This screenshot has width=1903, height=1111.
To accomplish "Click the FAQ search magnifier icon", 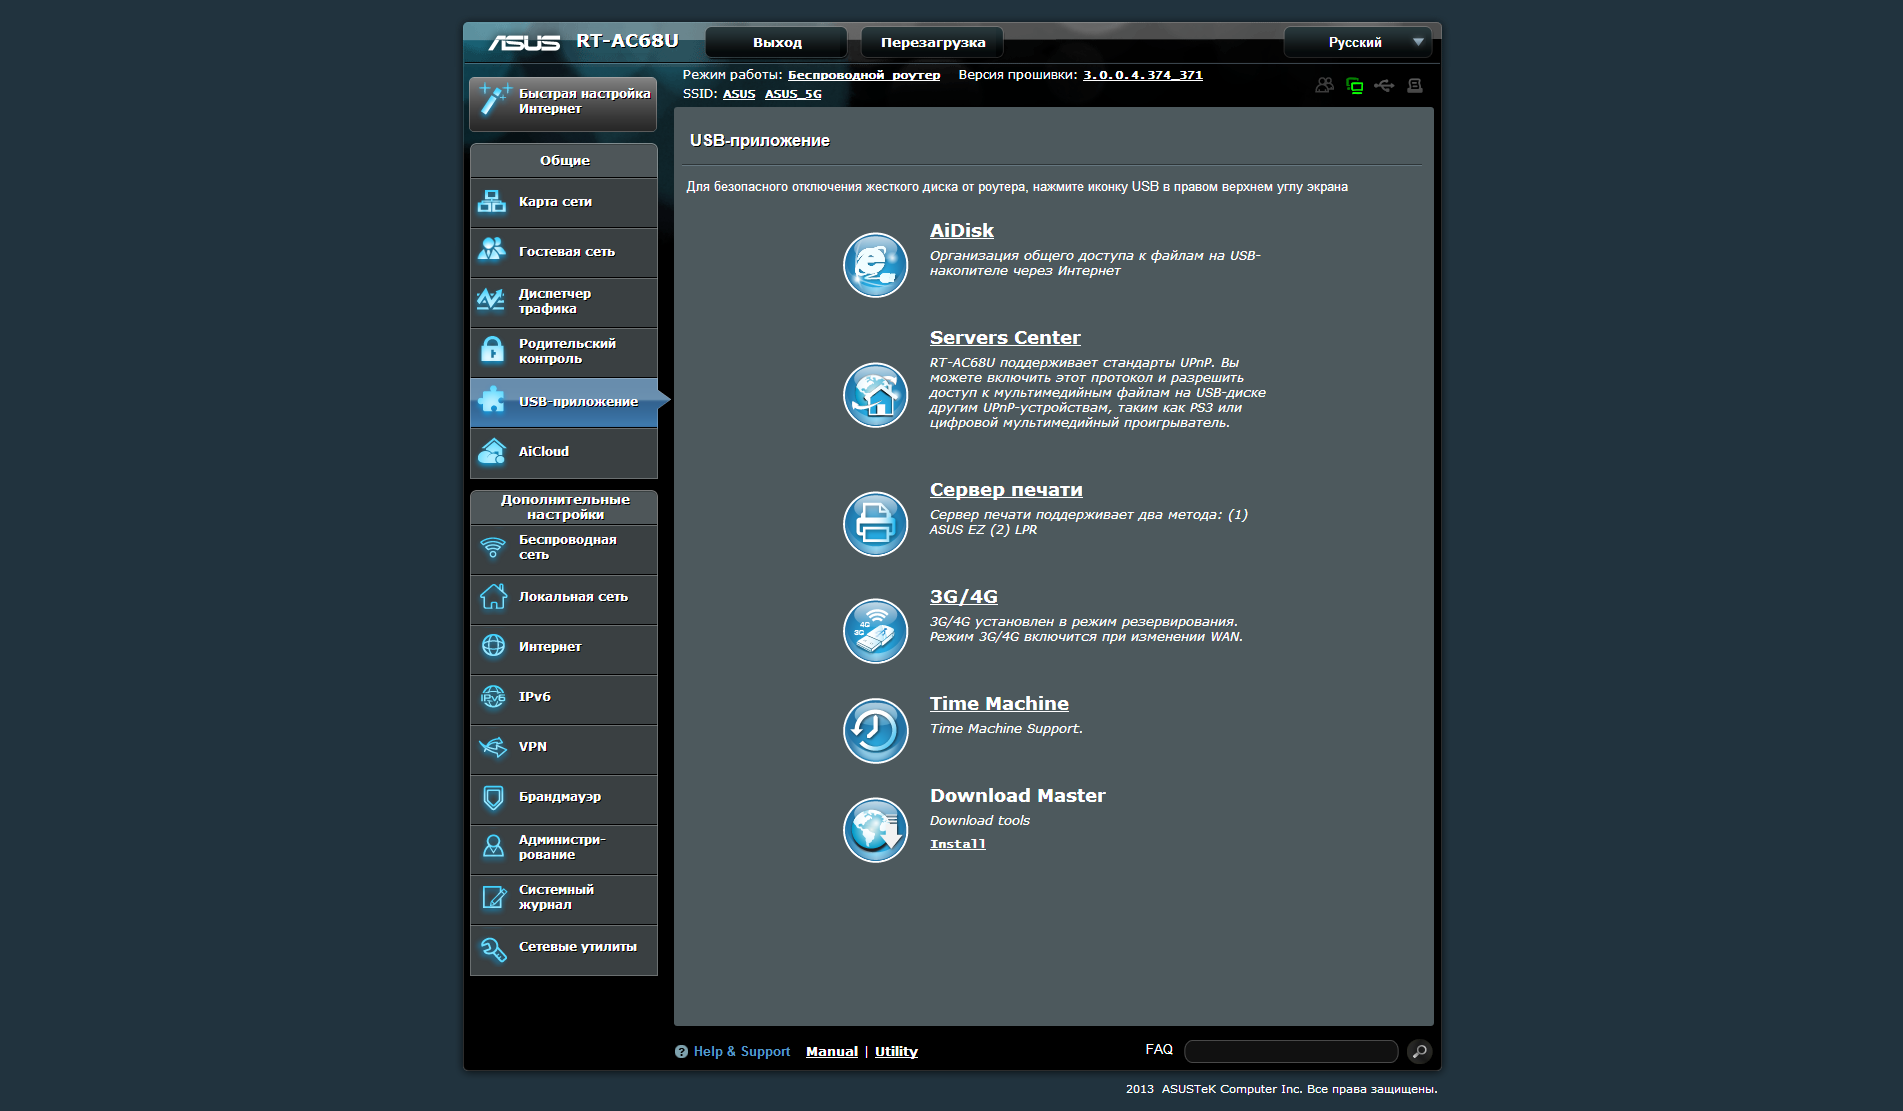I will click(1419, 1051).
